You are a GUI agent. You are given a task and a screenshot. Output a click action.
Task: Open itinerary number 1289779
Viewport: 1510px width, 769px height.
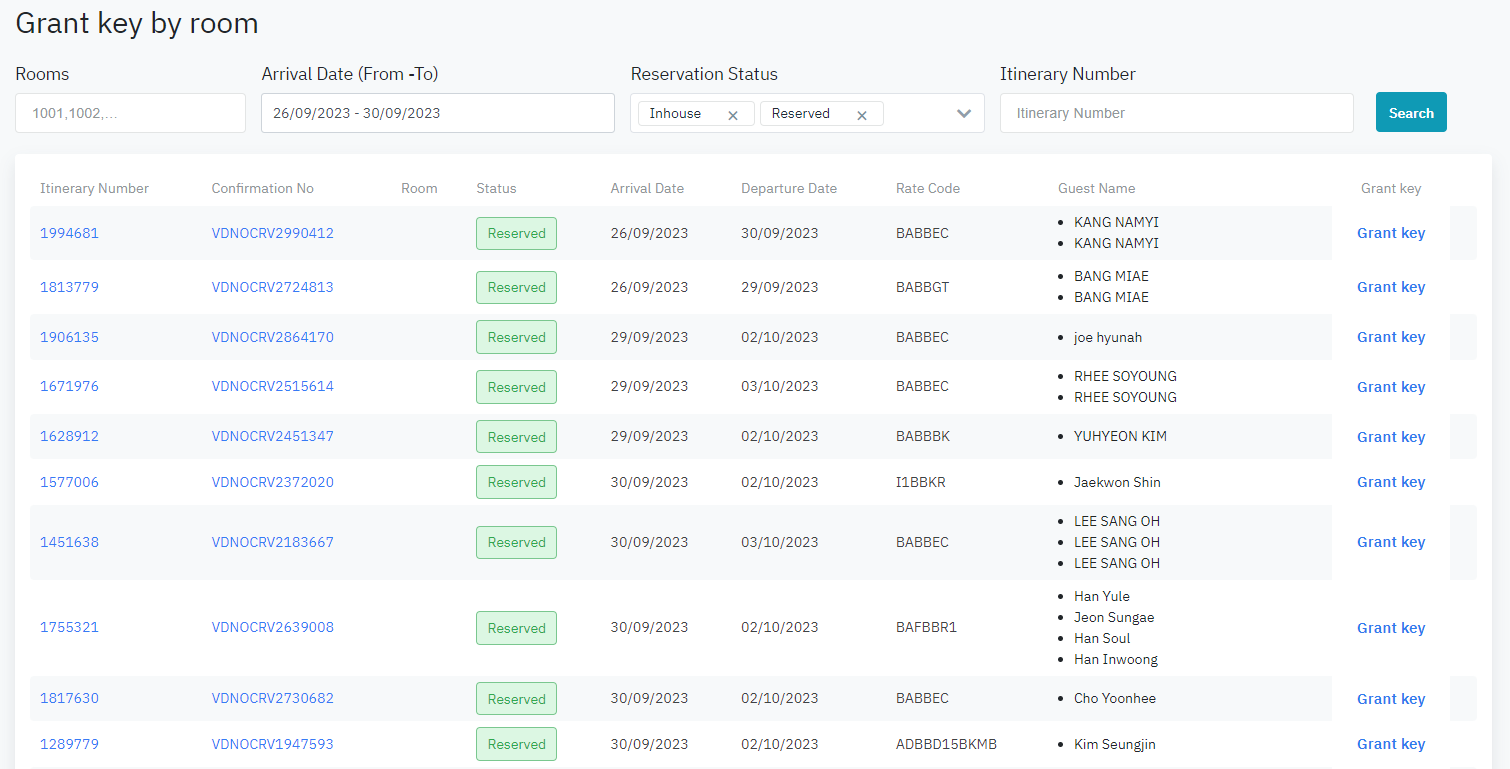point(69,744)
